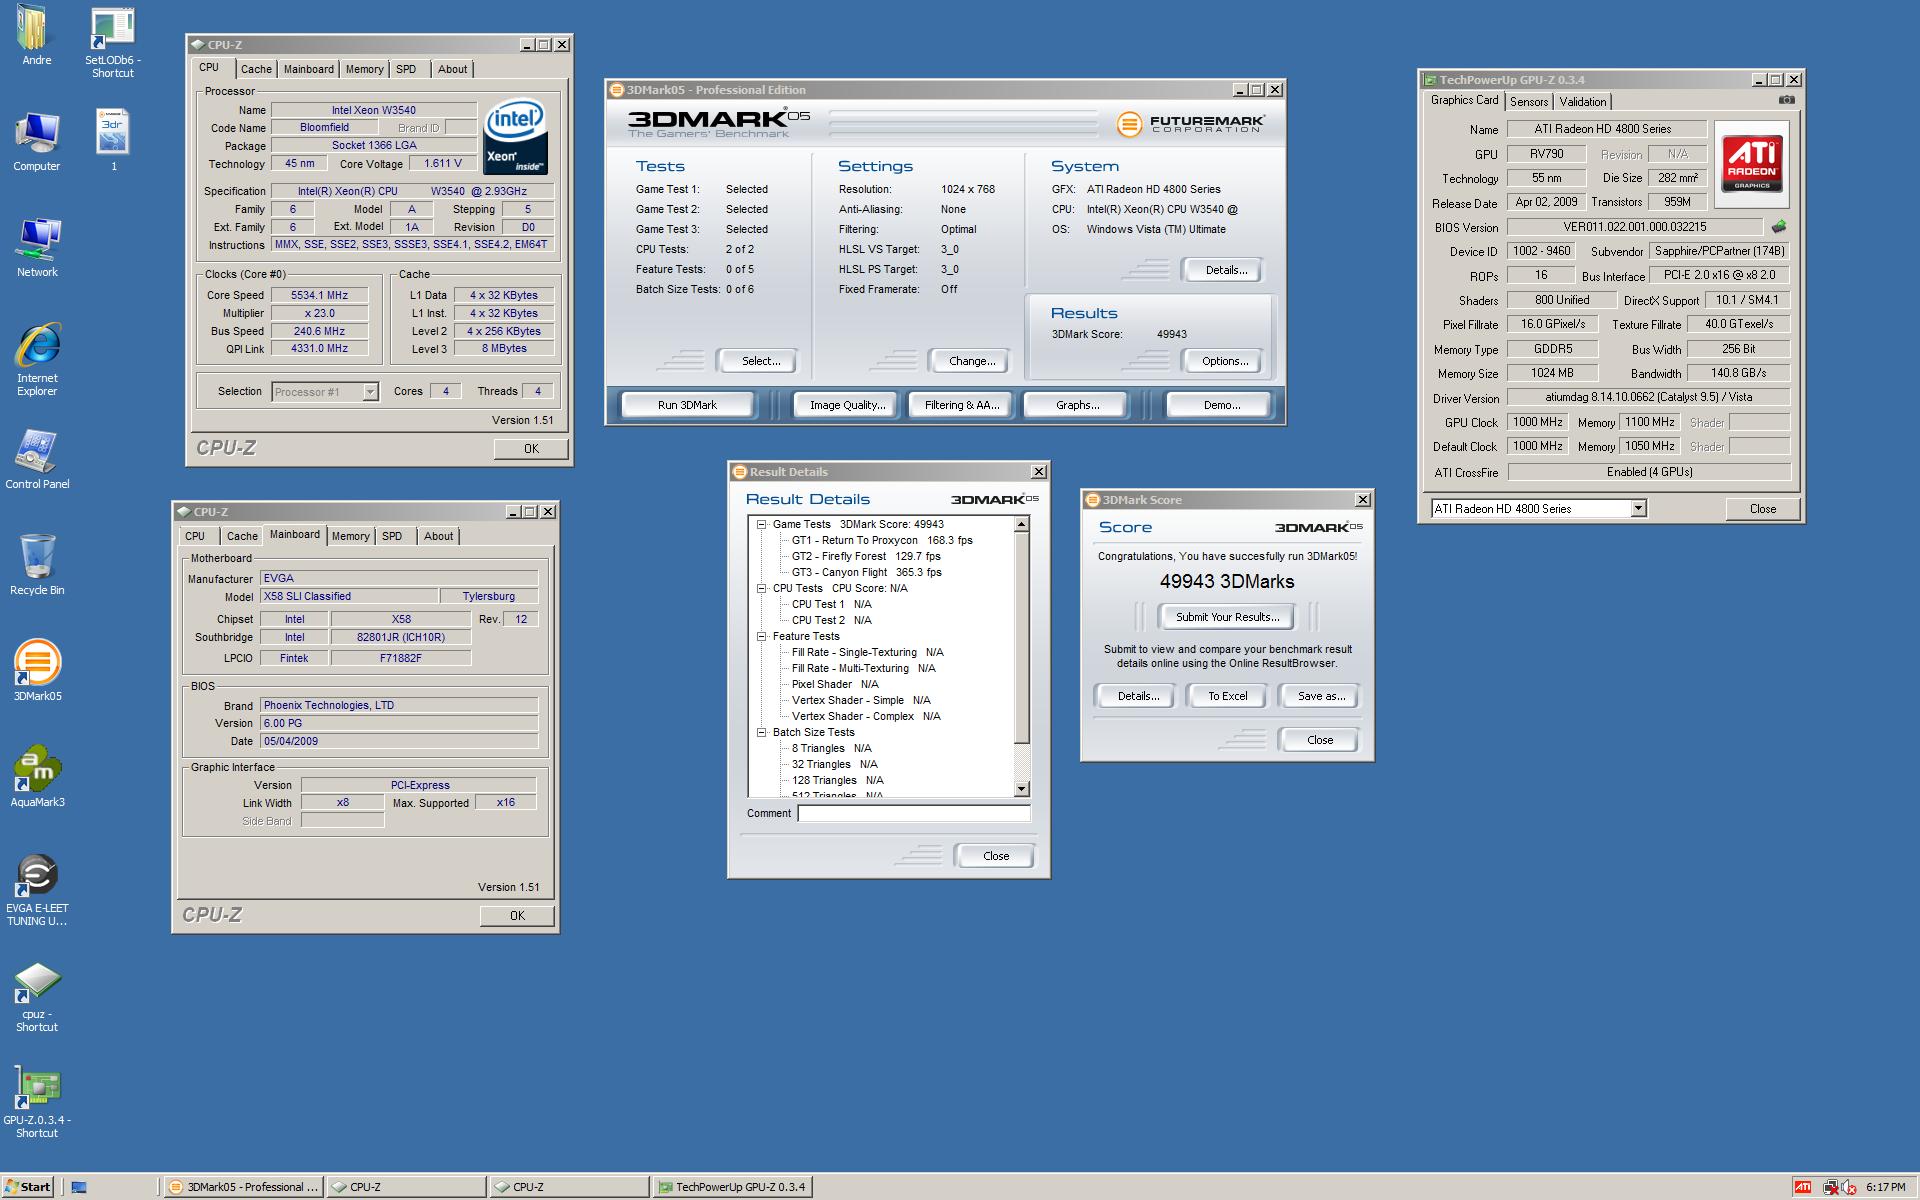The image size is (1920, 1200).
Task: Open the SetLODb6 shortcut icon
Action: pyautogui.click(x=112, y=40)
